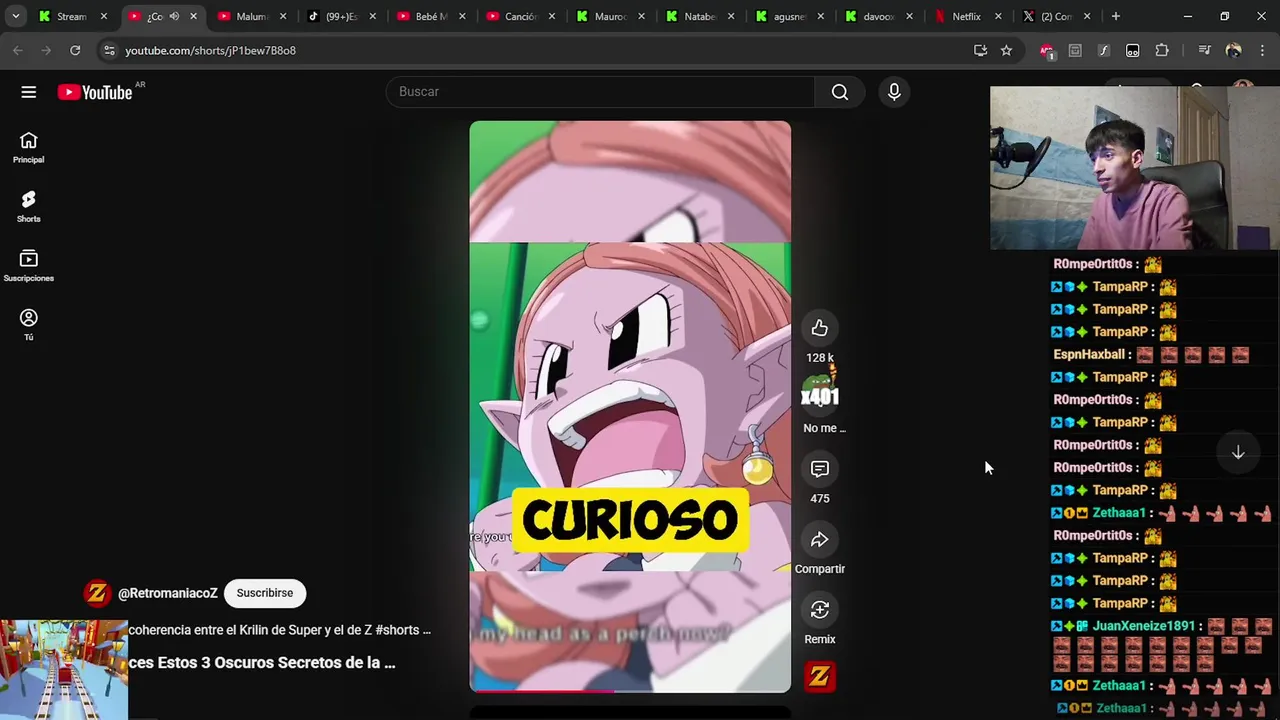Go to the YouTube home logo

[95, 92]
